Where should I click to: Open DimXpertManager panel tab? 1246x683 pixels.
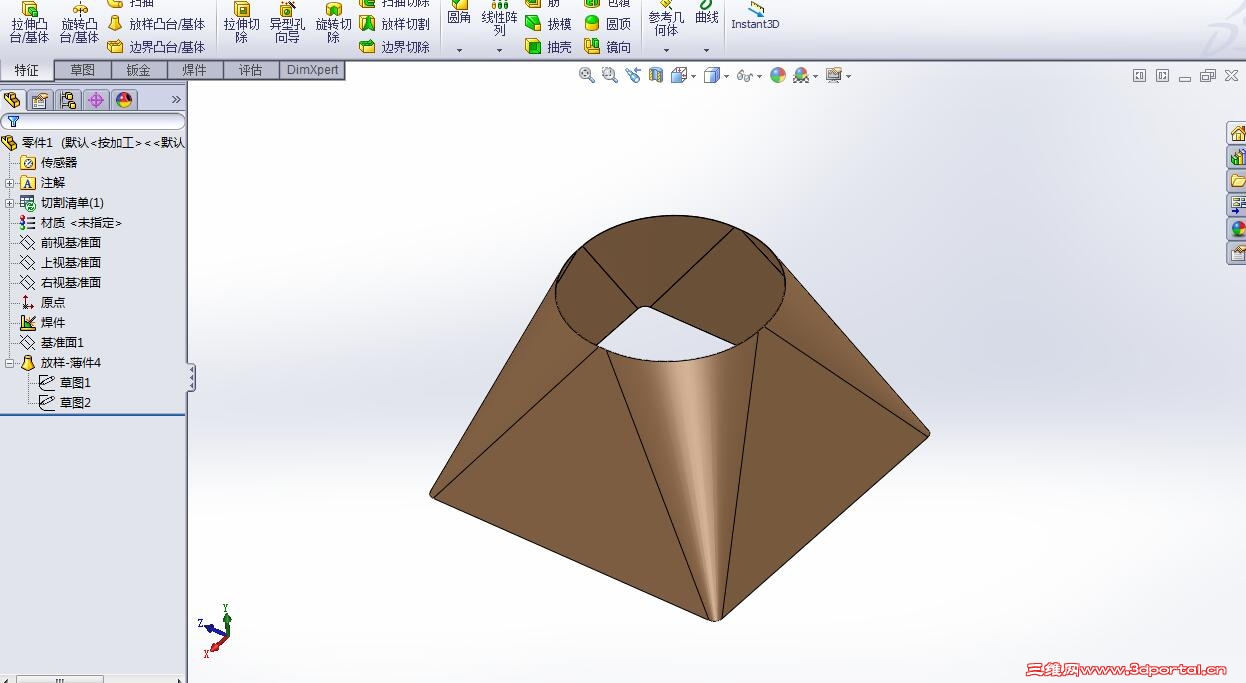pyautogui.click(x=96, y=100)
